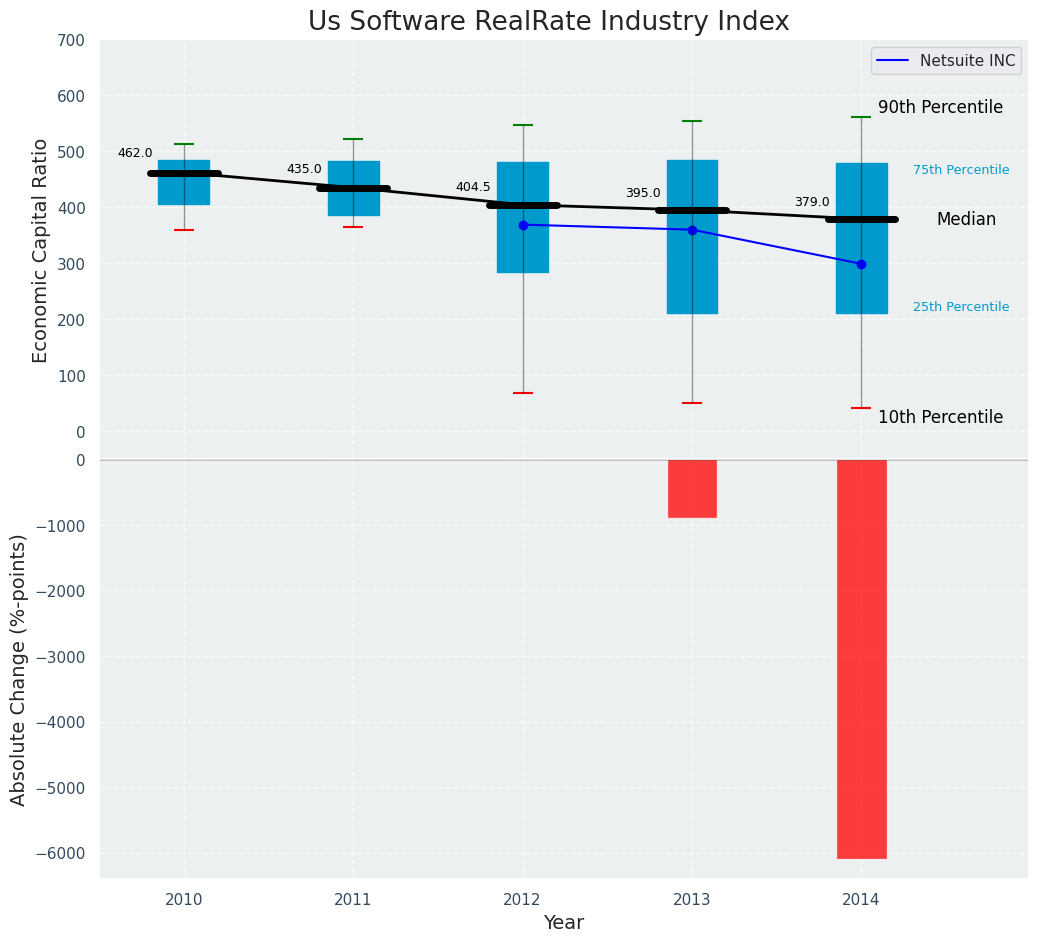Click the 10th Percentile annotation
The height and width of the screenshot is (942, 1039).
tap(940, 417)
